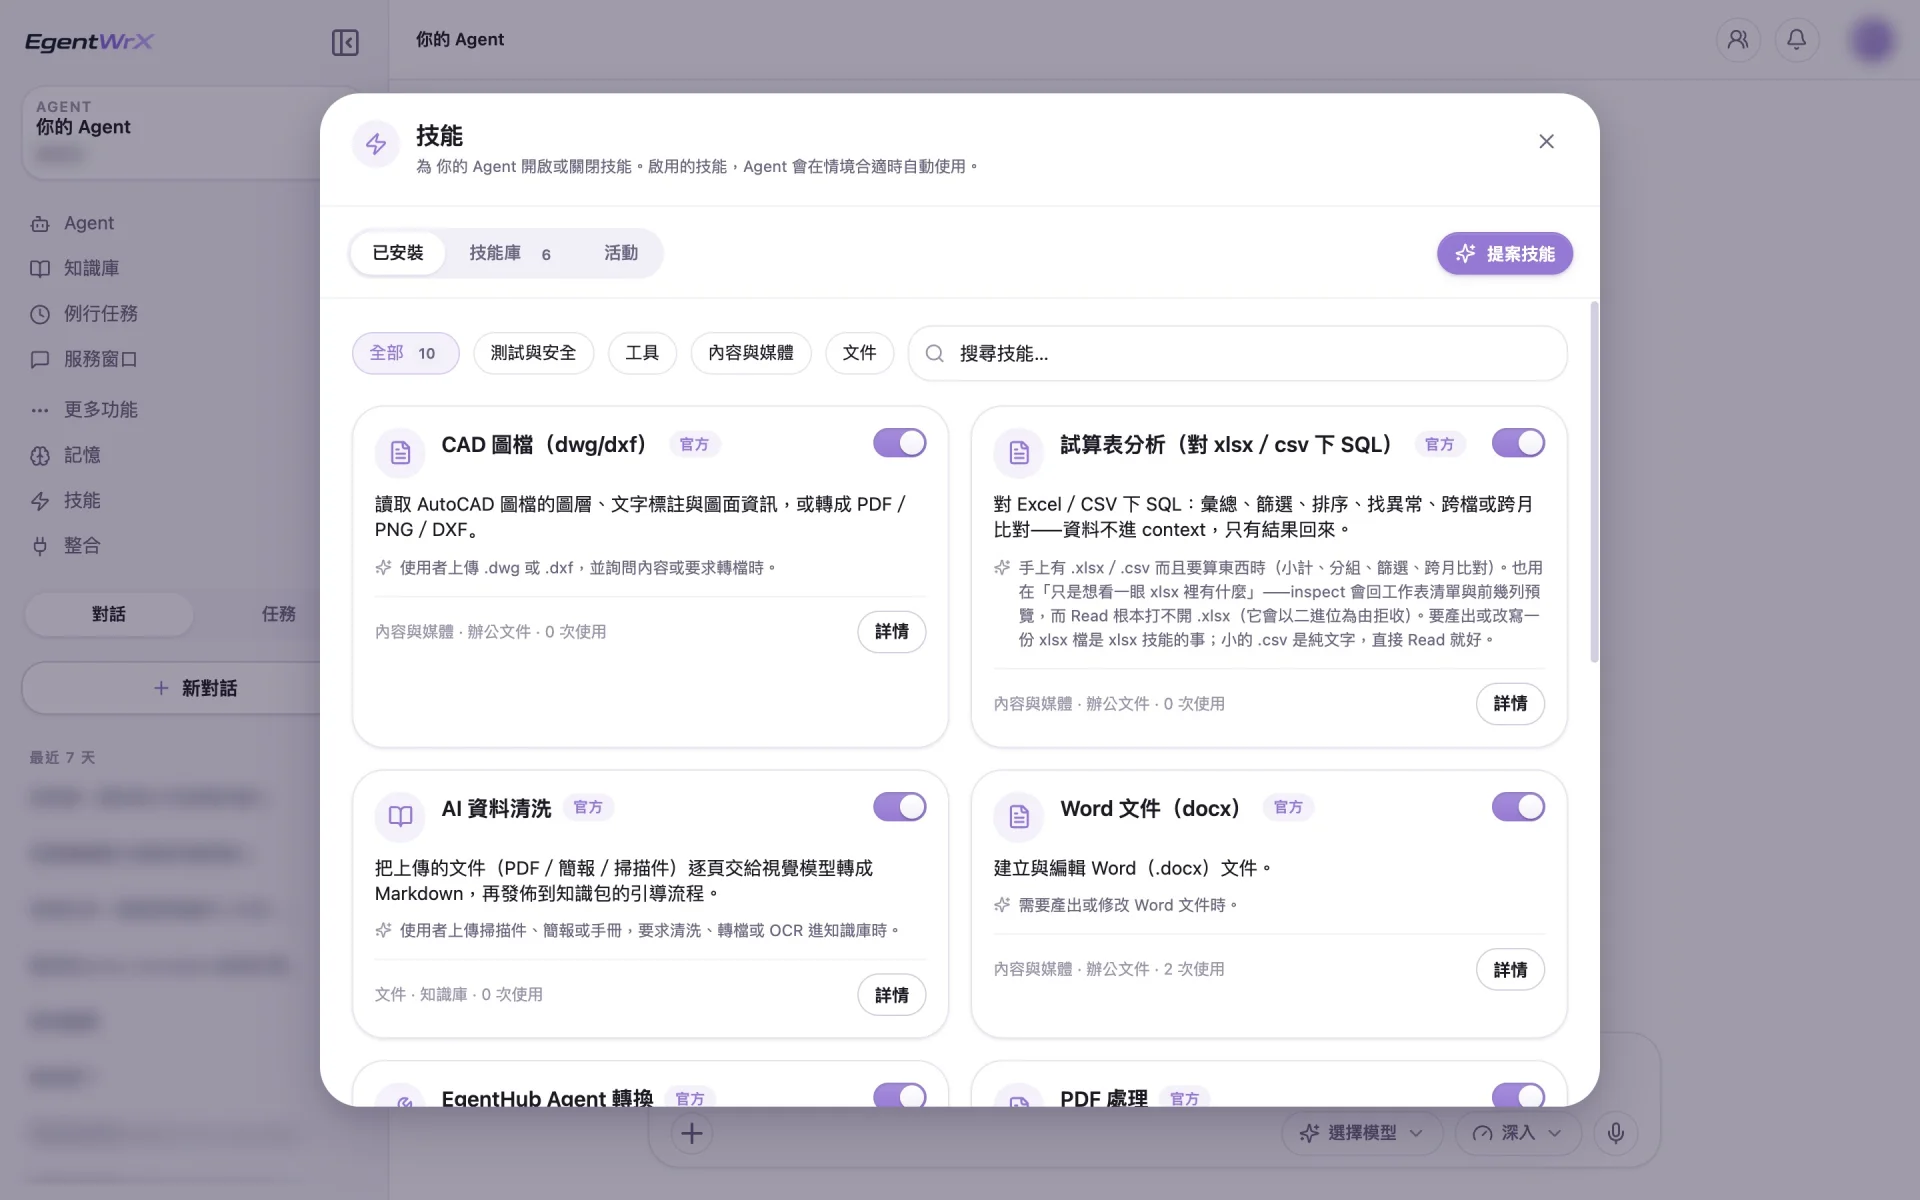This screenshot has width=1920, height=1200.
Task: Filter skills by 內容與媒體
Action: (751, 353)
